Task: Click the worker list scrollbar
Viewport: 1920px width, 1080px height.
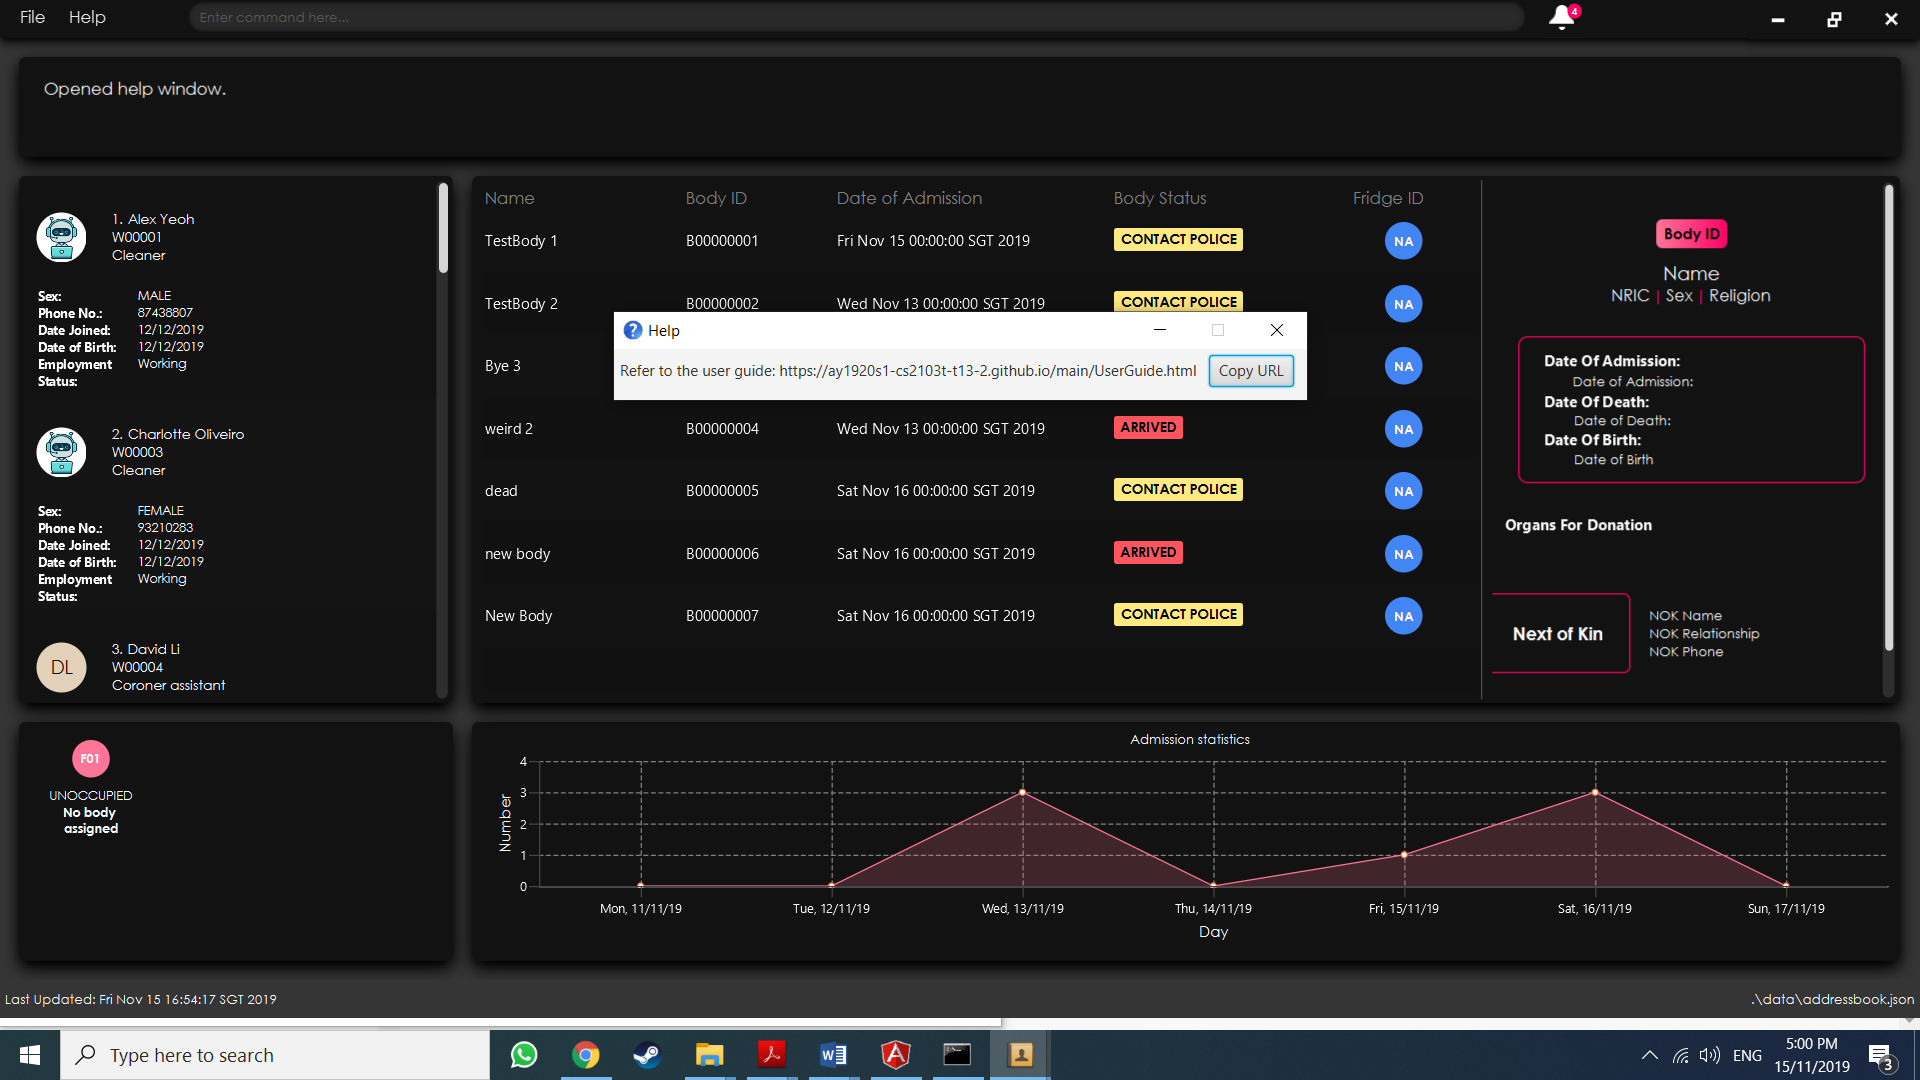Action: click(x=442, y=230)
